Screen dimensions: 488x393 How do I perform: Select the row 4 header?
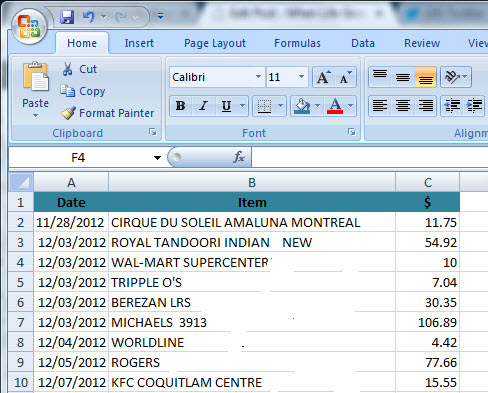21,262
